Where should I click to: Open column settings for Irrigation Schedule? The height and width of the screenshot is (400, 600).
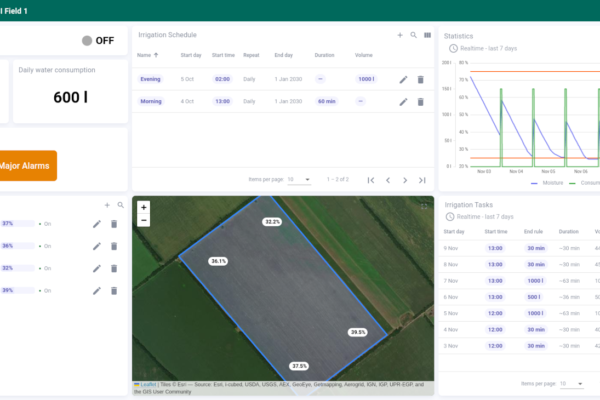(x=428, y=35)
